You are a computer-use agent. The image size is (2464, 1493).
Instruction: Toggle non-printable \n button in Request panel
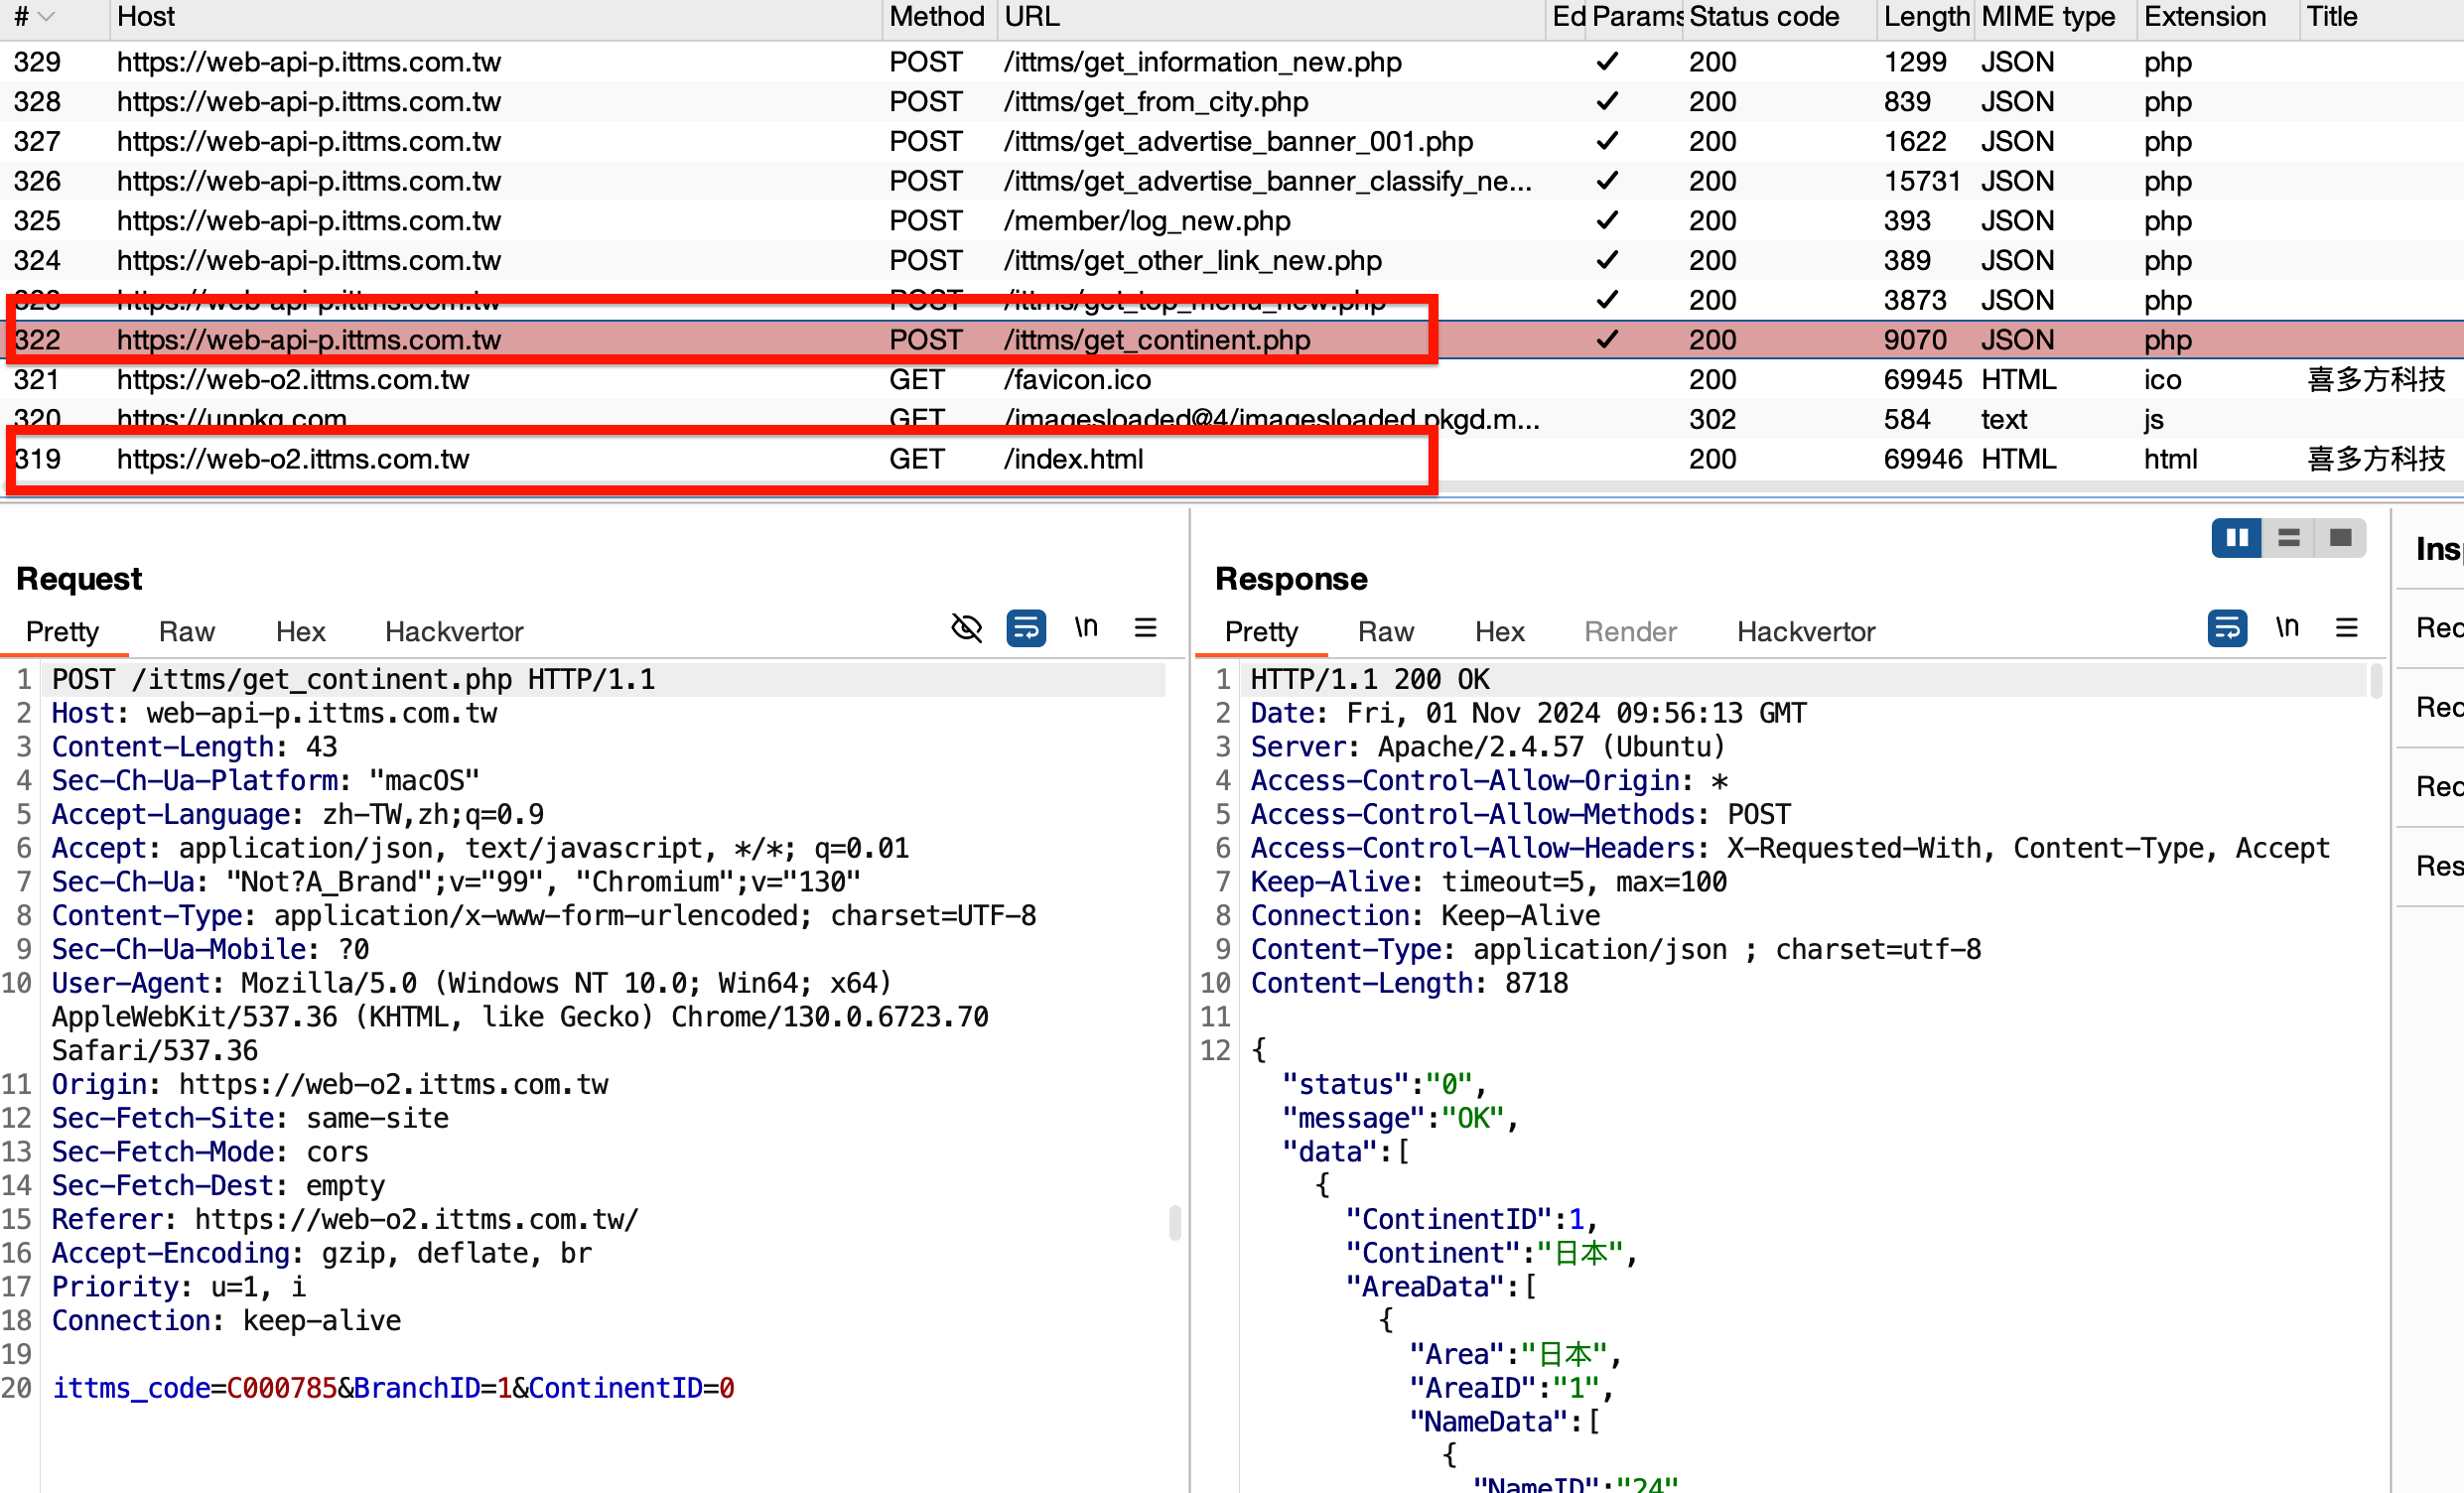point(1086,628)
